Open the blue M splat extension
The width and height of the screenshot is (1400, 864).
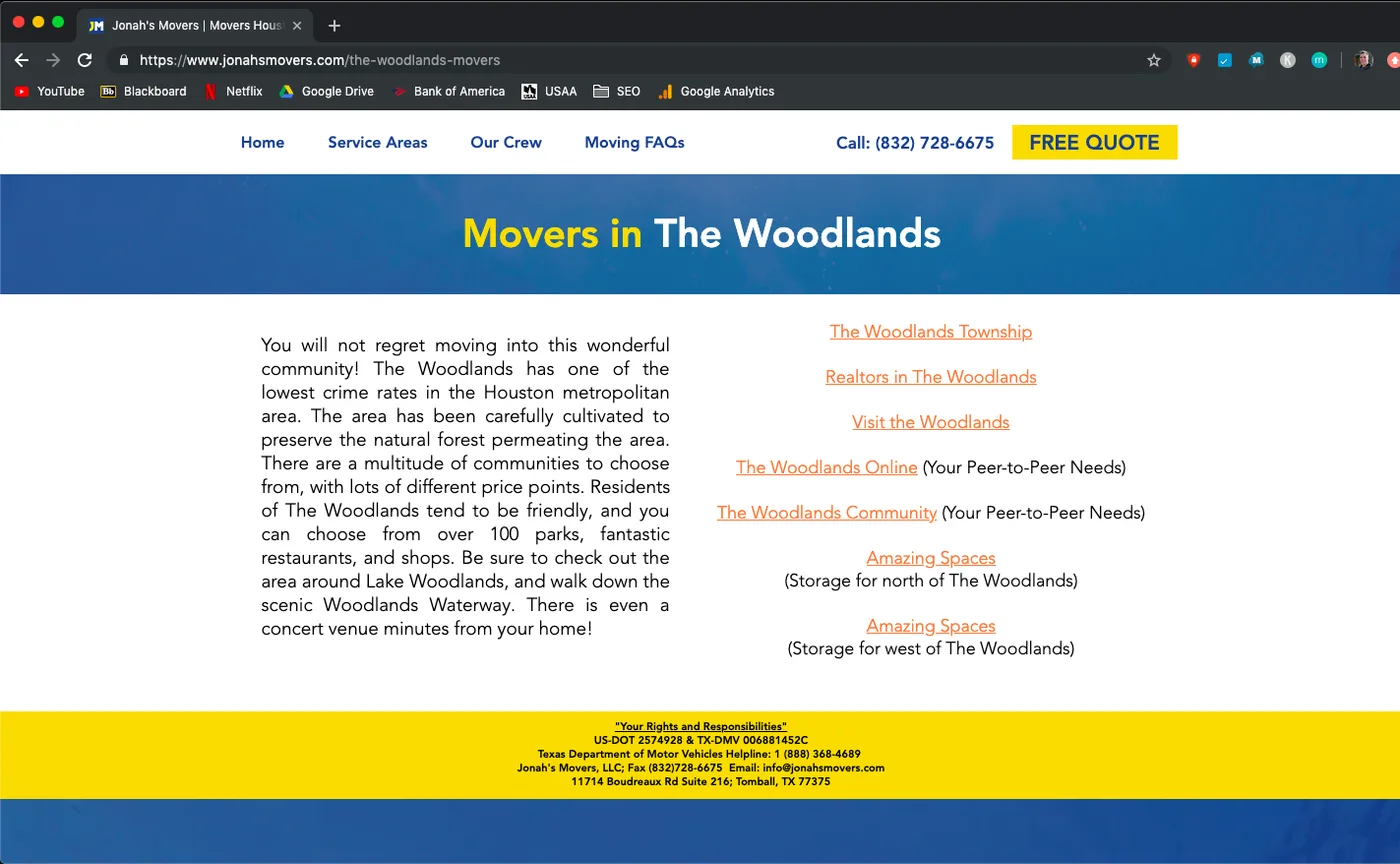tap(1256, 60)
